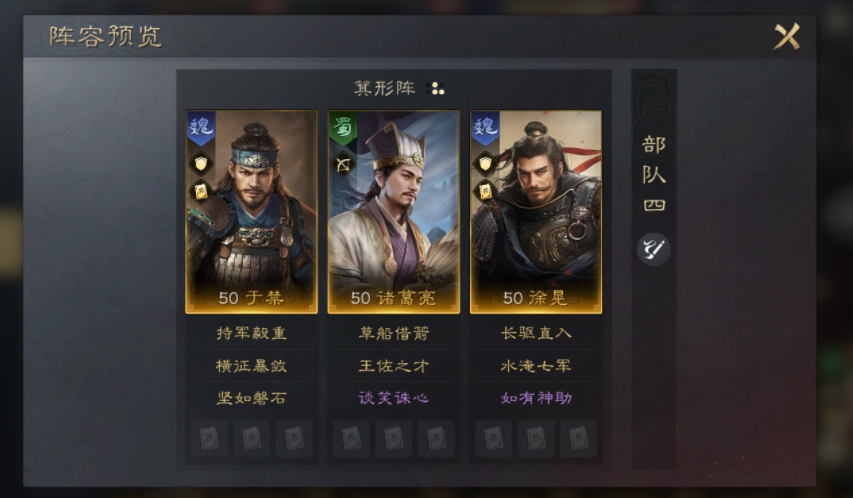This screenshot has height=498, width=853.
Task: Select the purple 谈笑诛心 skill
Action: tap(394, 398)
